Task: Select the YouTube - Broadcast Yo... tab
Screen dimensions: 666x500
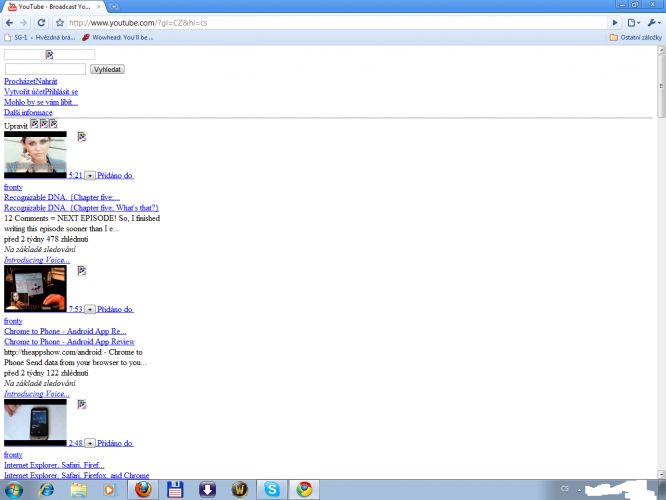Action: (x=53, y=7)
